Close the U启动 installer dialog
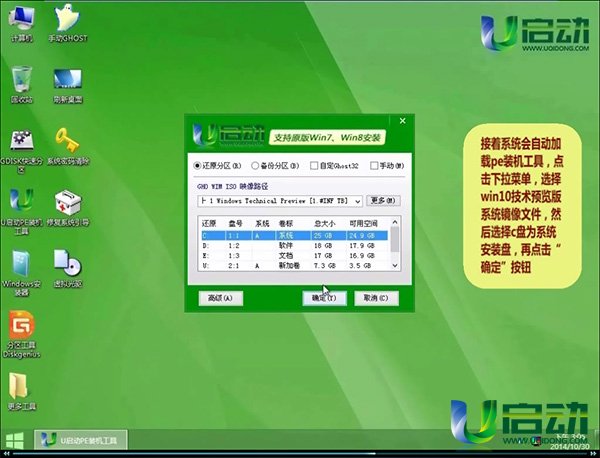Screen dimensions: 600x458 coord(403,121)
